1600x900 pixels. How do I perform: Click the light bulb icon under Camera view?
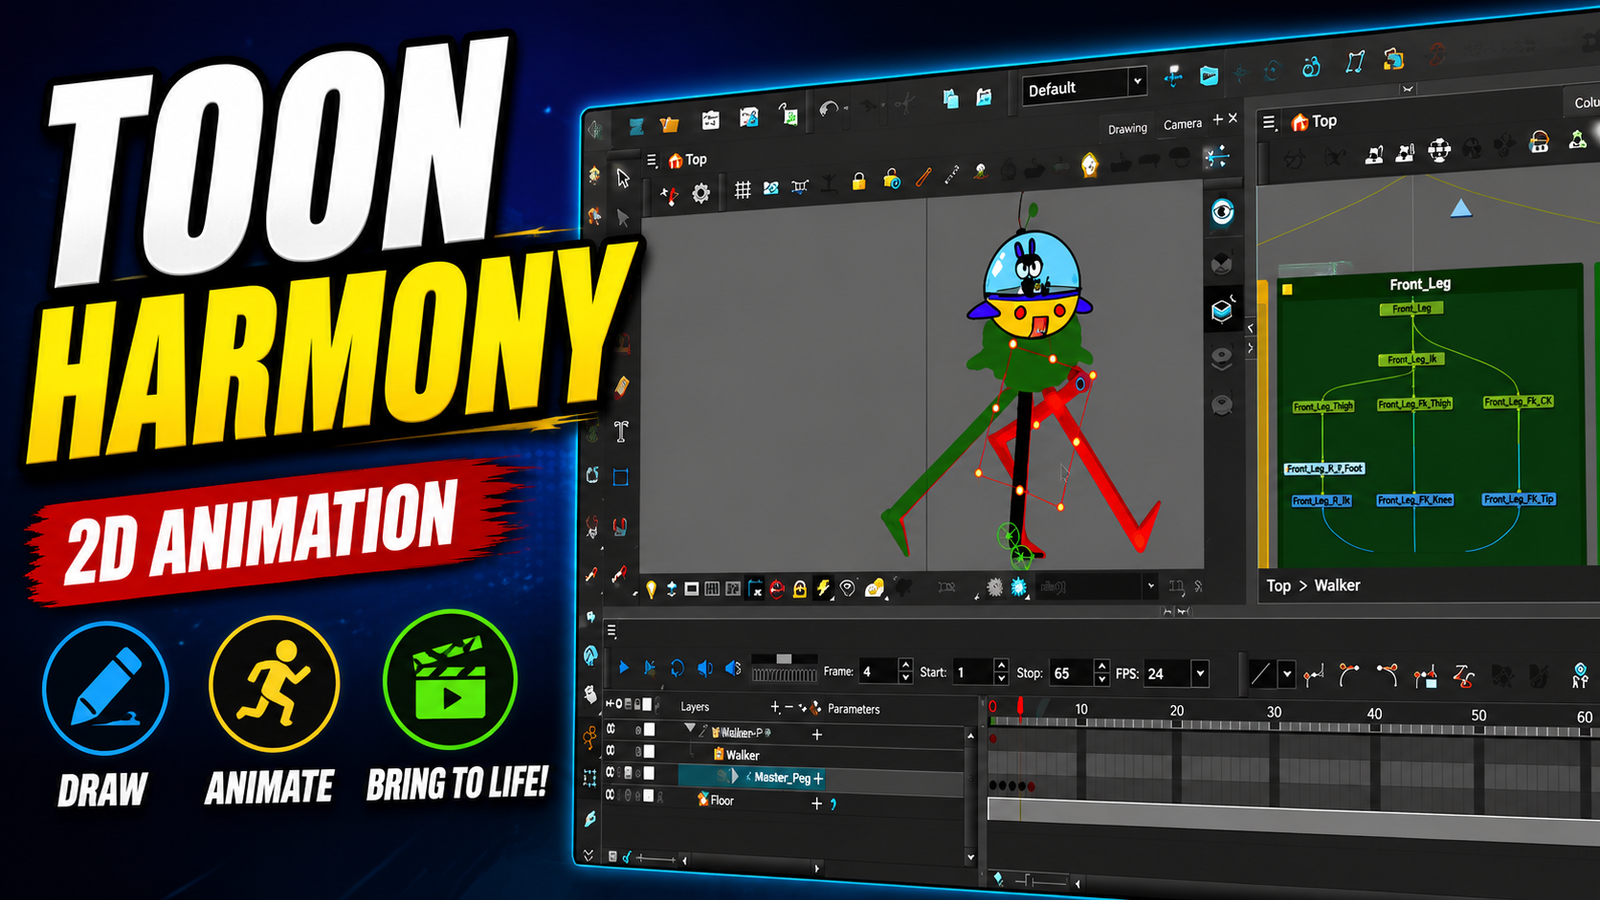(x=651, y=589)
